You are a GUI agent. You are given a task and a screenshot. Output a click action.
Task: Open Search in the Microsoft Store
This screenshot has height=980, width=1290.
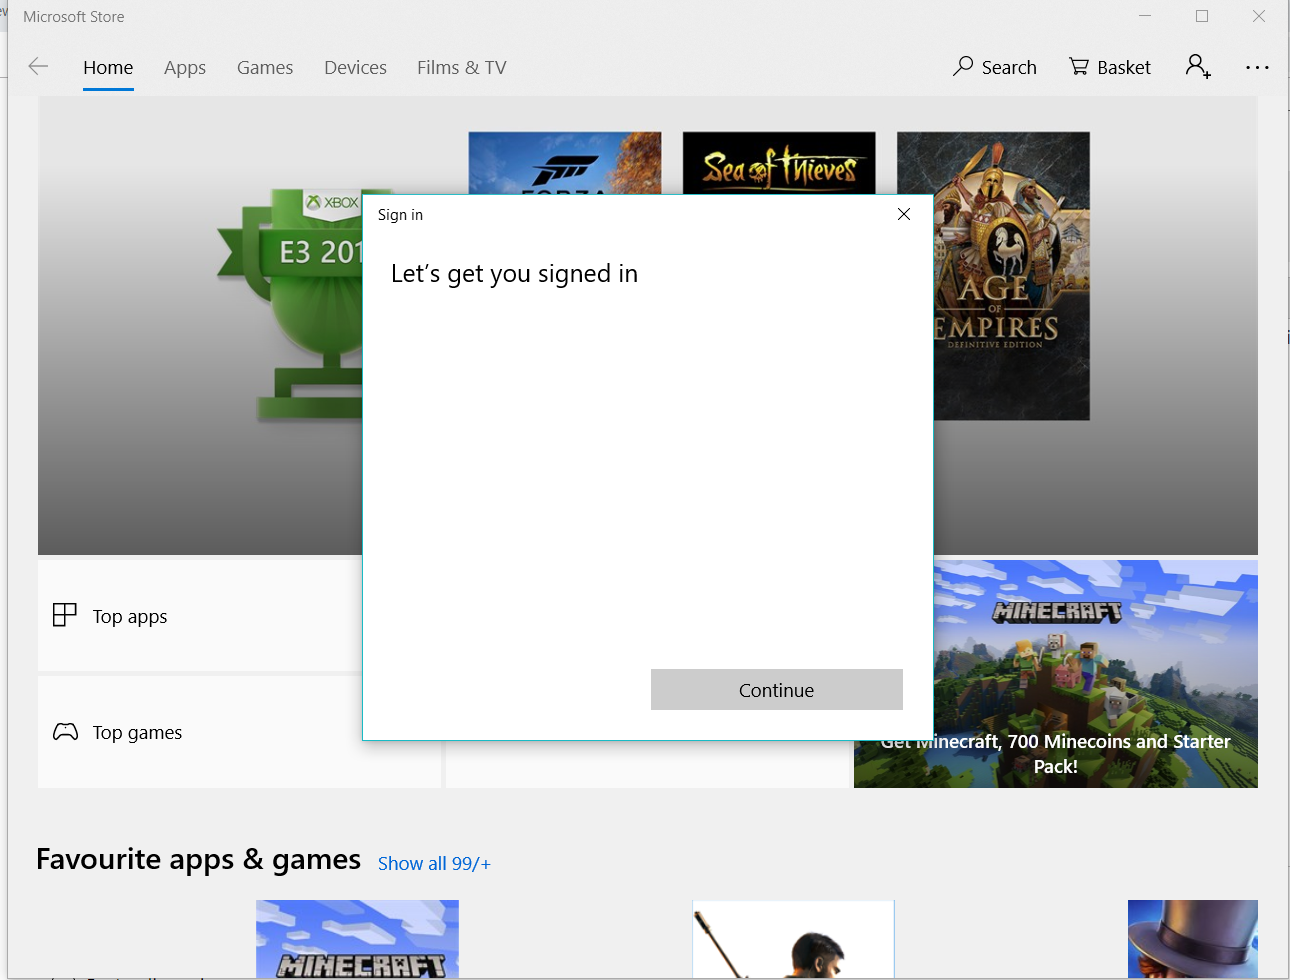click(995, 67)
